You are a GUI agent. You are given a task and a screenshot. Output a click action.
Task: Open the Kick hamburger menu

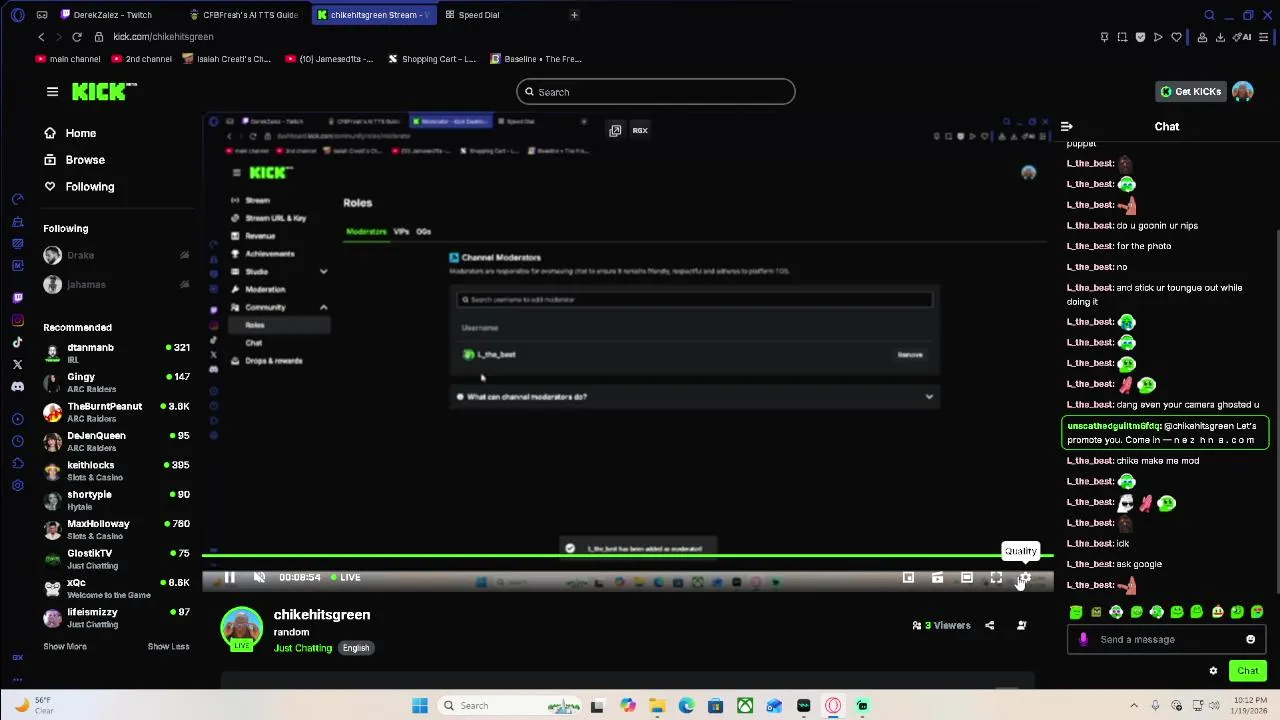52,91
